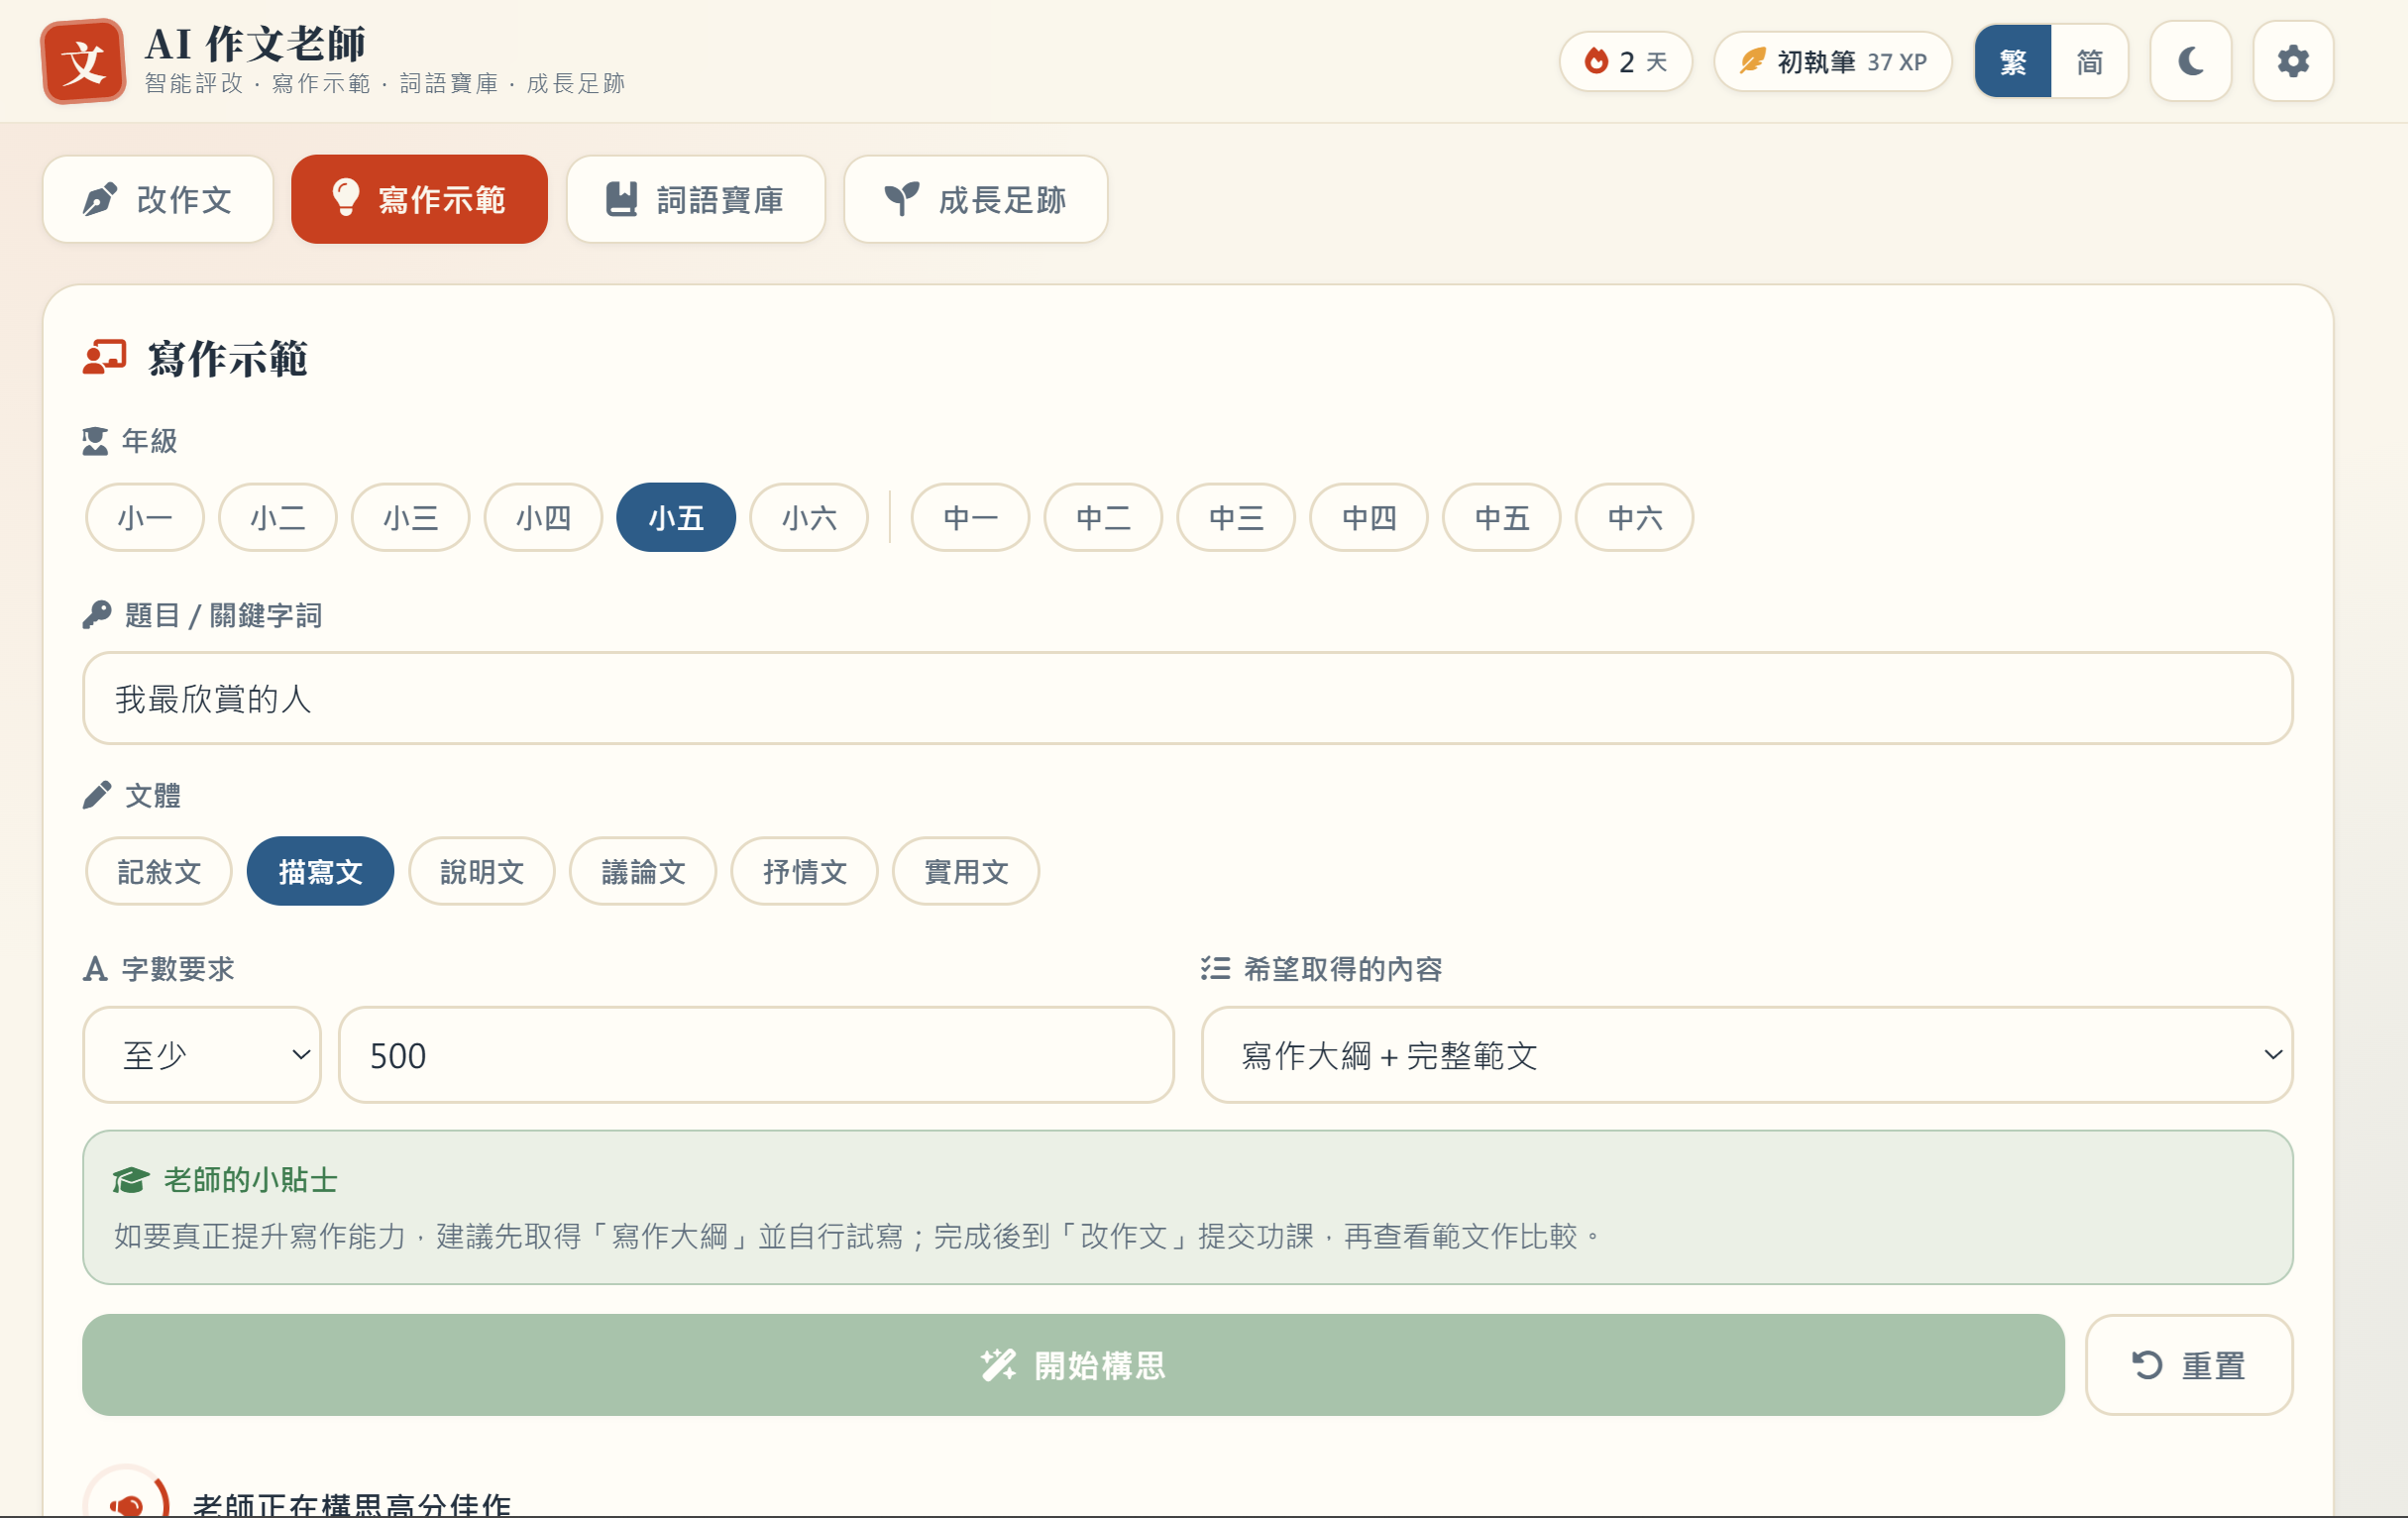Open the 寫作大綱 + 完整範文 dropdown

[x=1747, y=1055]
